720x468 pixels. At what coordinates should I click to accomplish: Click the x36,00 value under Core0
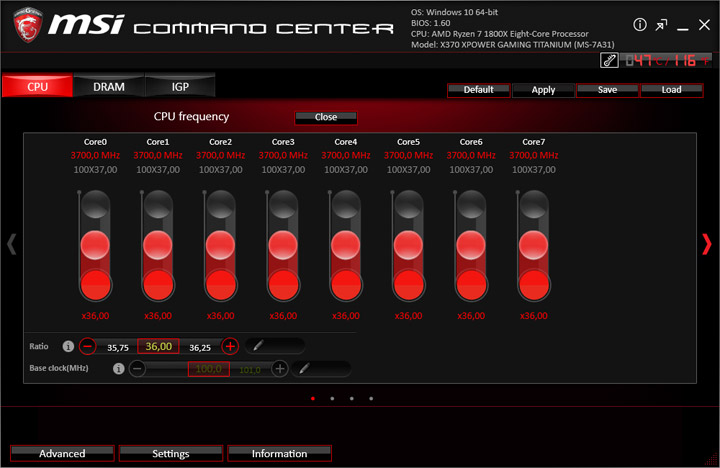point(95,316)
